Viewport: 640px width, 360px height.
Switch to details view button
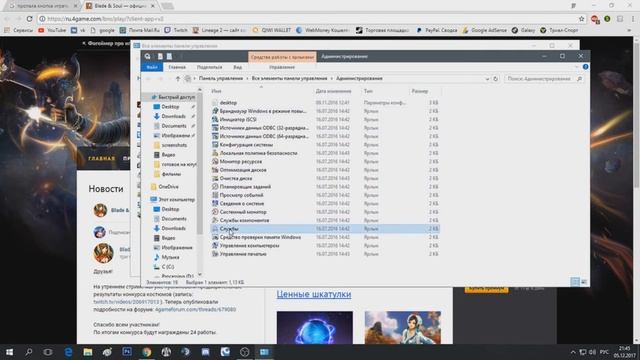575,282
